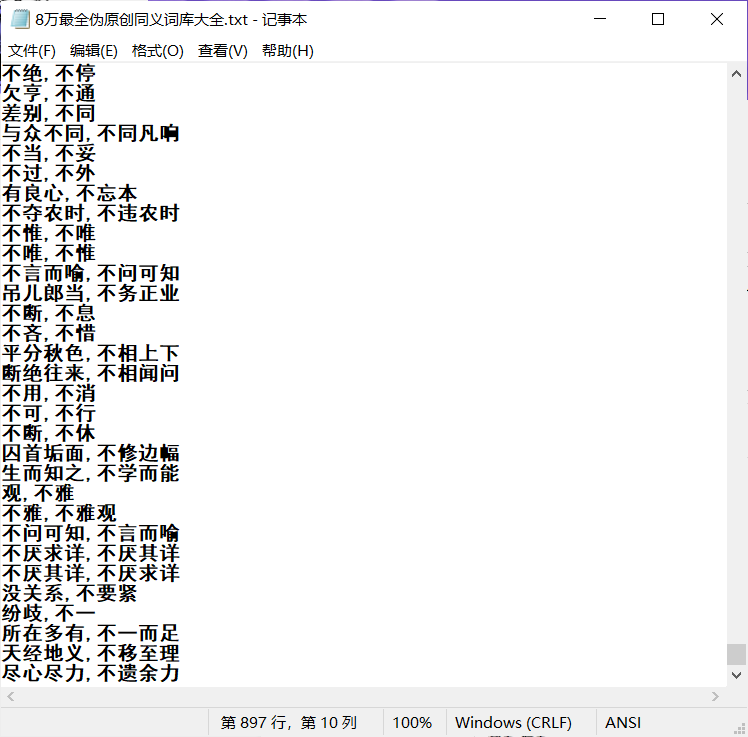
Task: Click the vertical scrollbar down arrow
Action: click(736, 676)
